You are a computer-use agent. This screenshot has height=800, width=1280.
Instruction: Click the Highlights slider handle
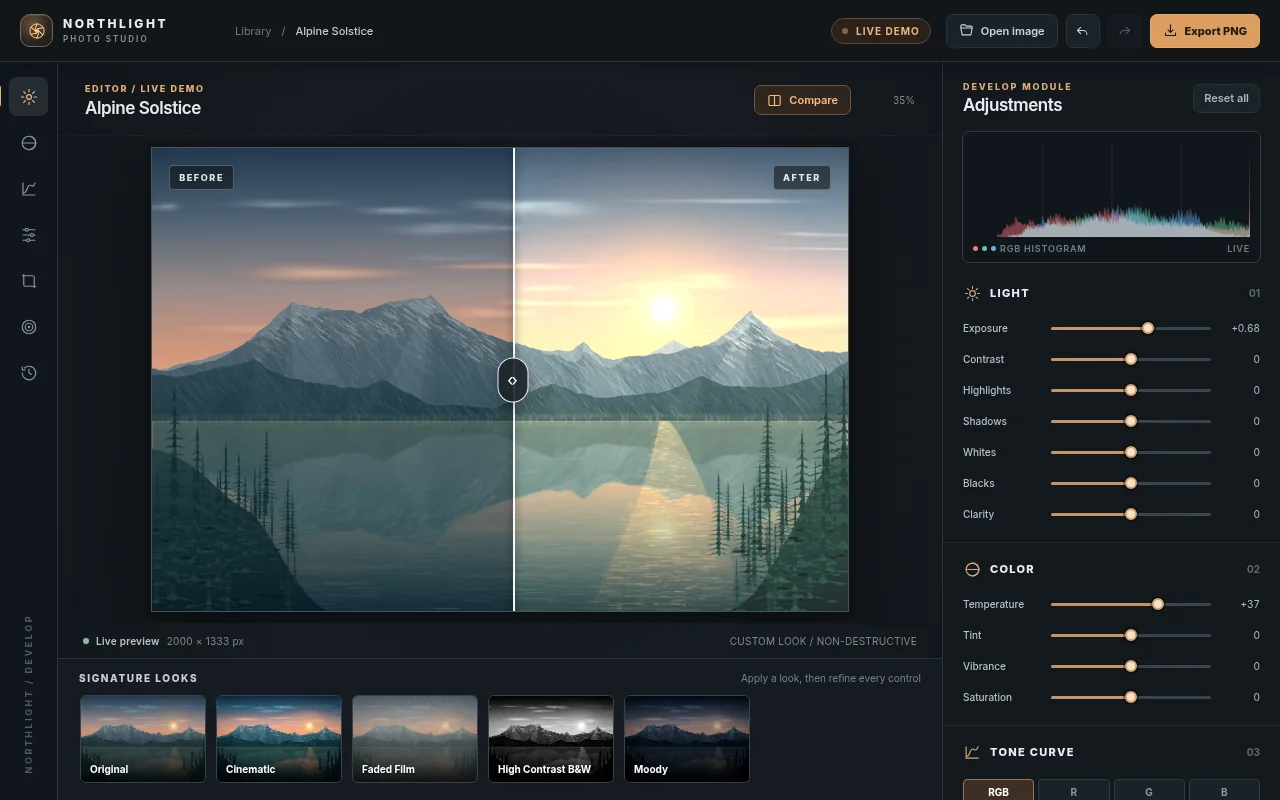(x=1131, y=390)
